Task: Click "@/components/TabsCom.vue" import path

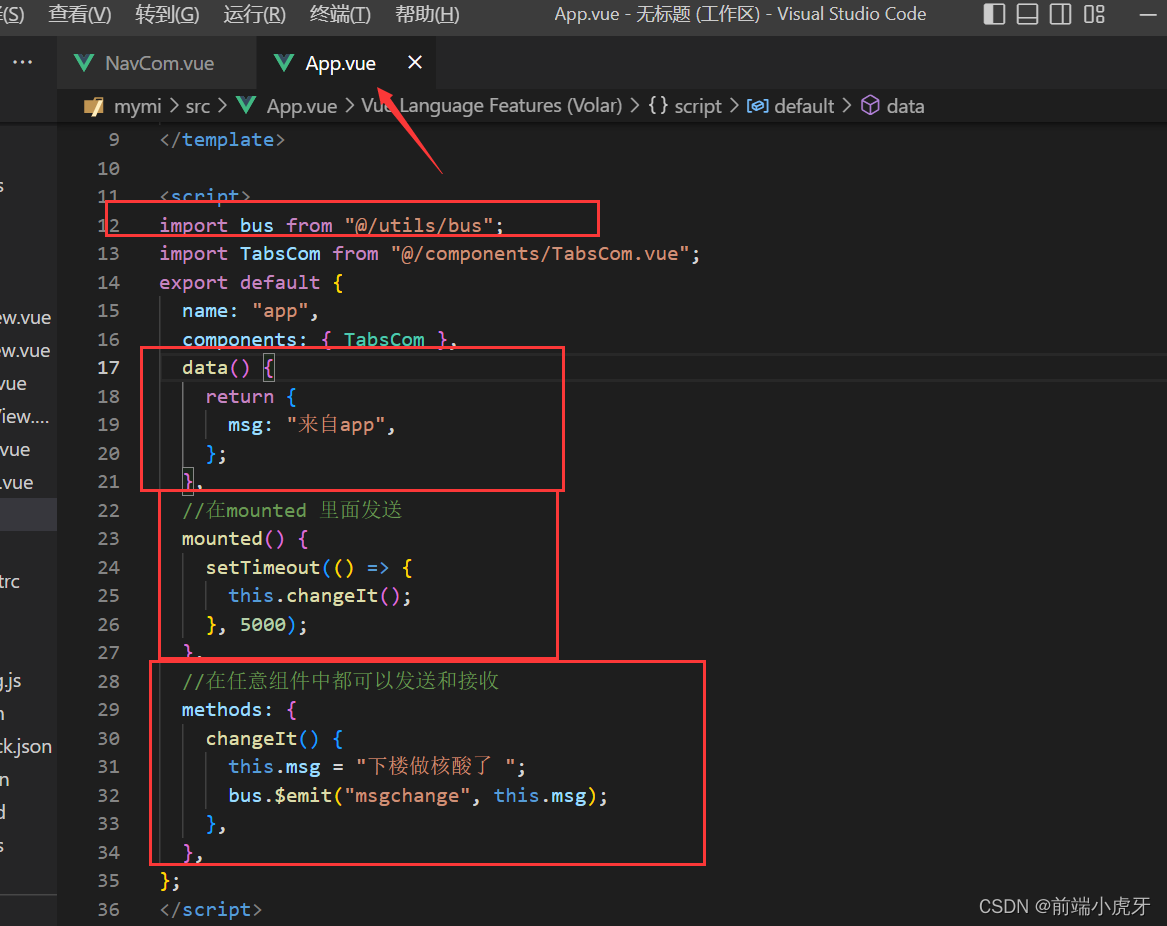Action: coord(540,254)
